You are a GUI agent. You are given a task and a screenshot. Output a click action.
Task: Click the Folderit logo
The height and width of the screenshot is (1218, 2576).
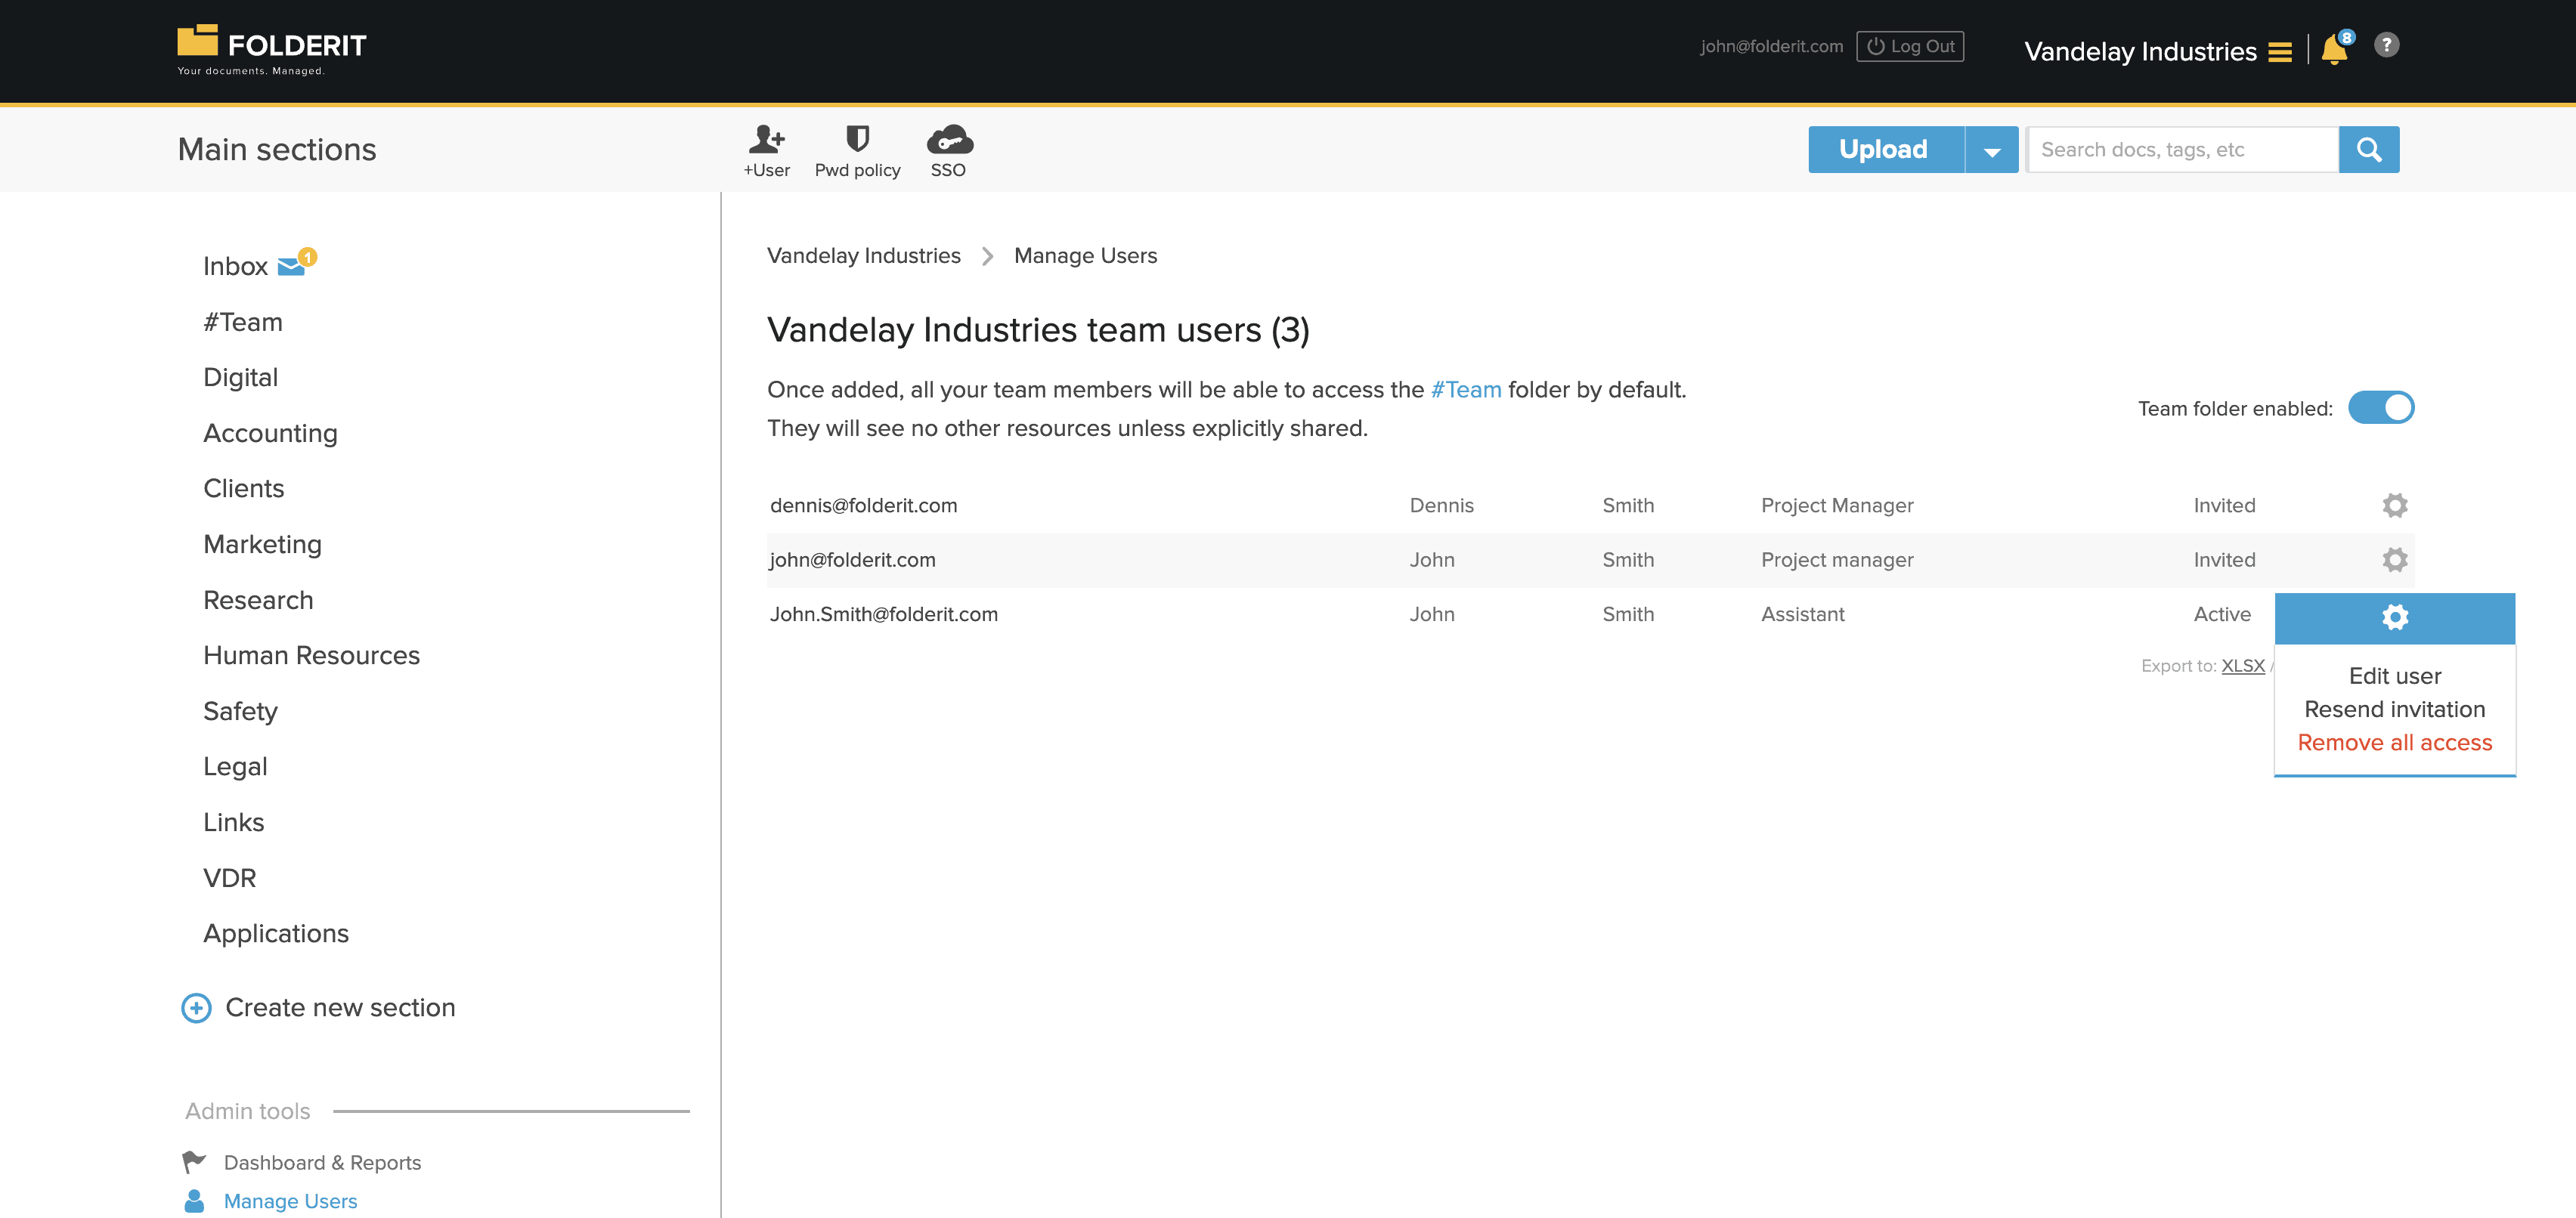coord(271,49)
